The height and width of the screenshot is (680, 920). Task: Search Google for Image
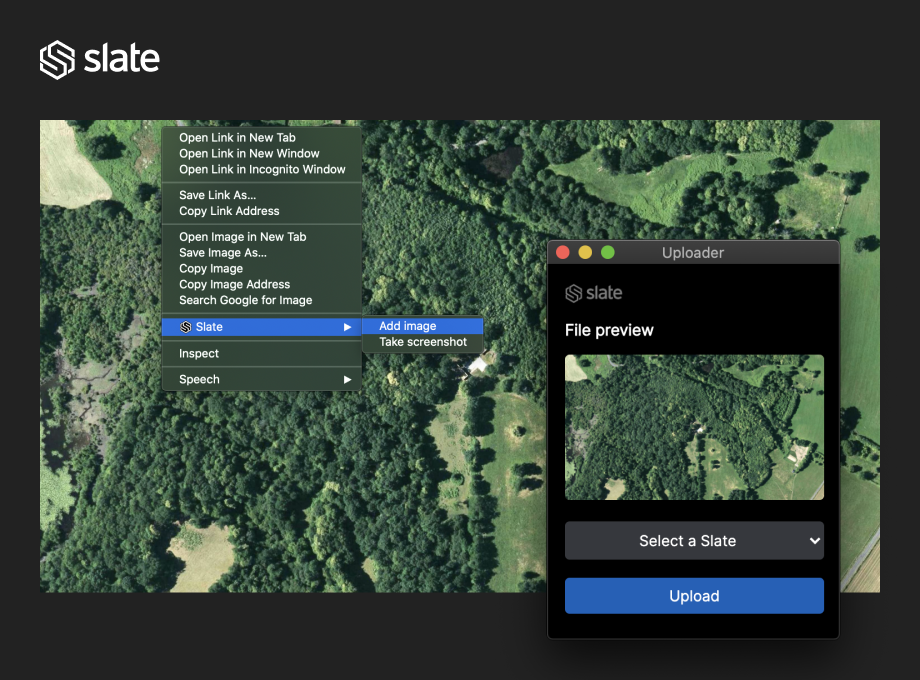(x=245, y=300)
